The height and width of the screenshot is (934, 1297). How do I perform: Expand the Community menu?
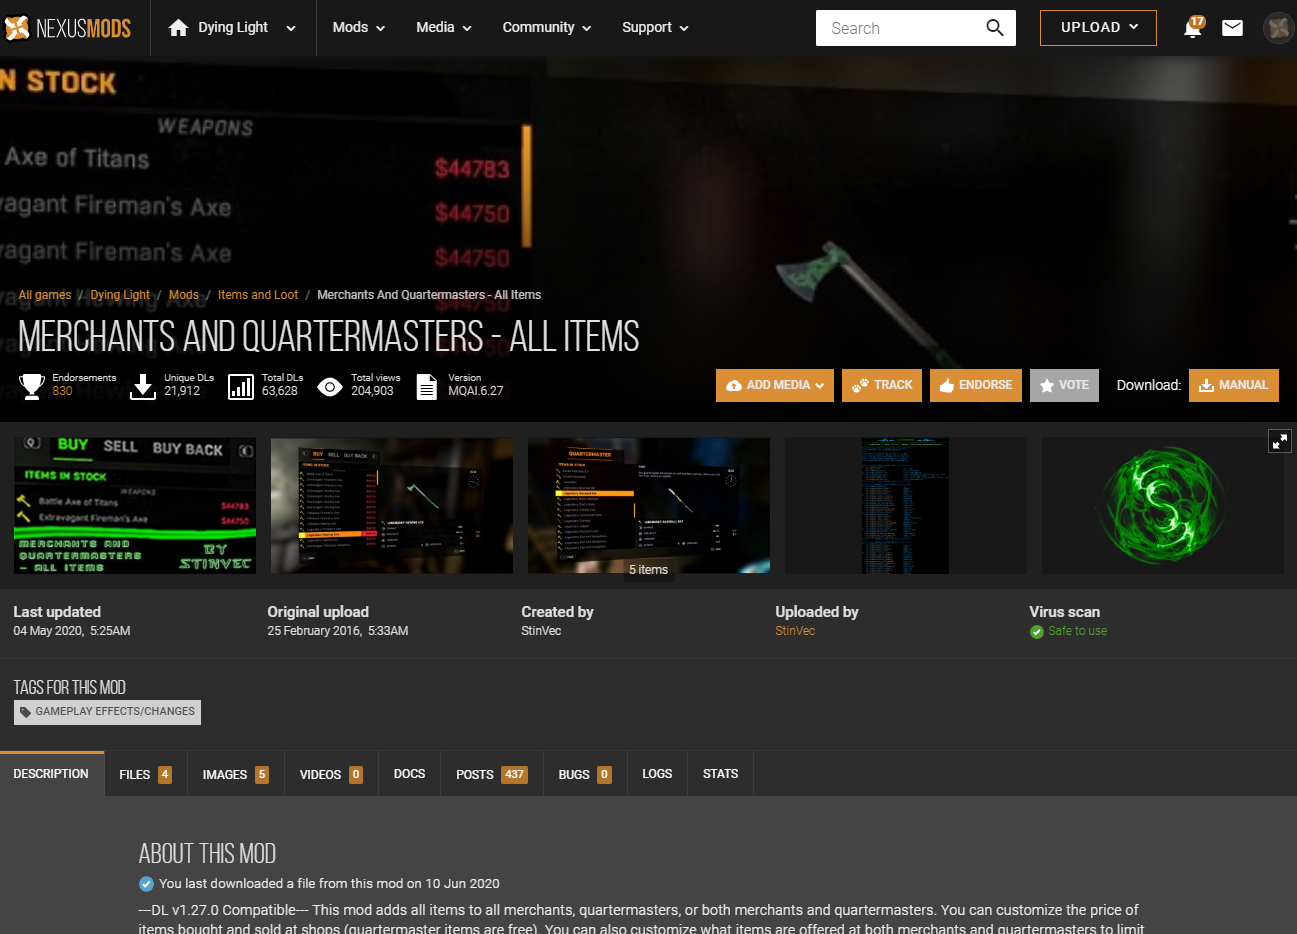point(547,28)
